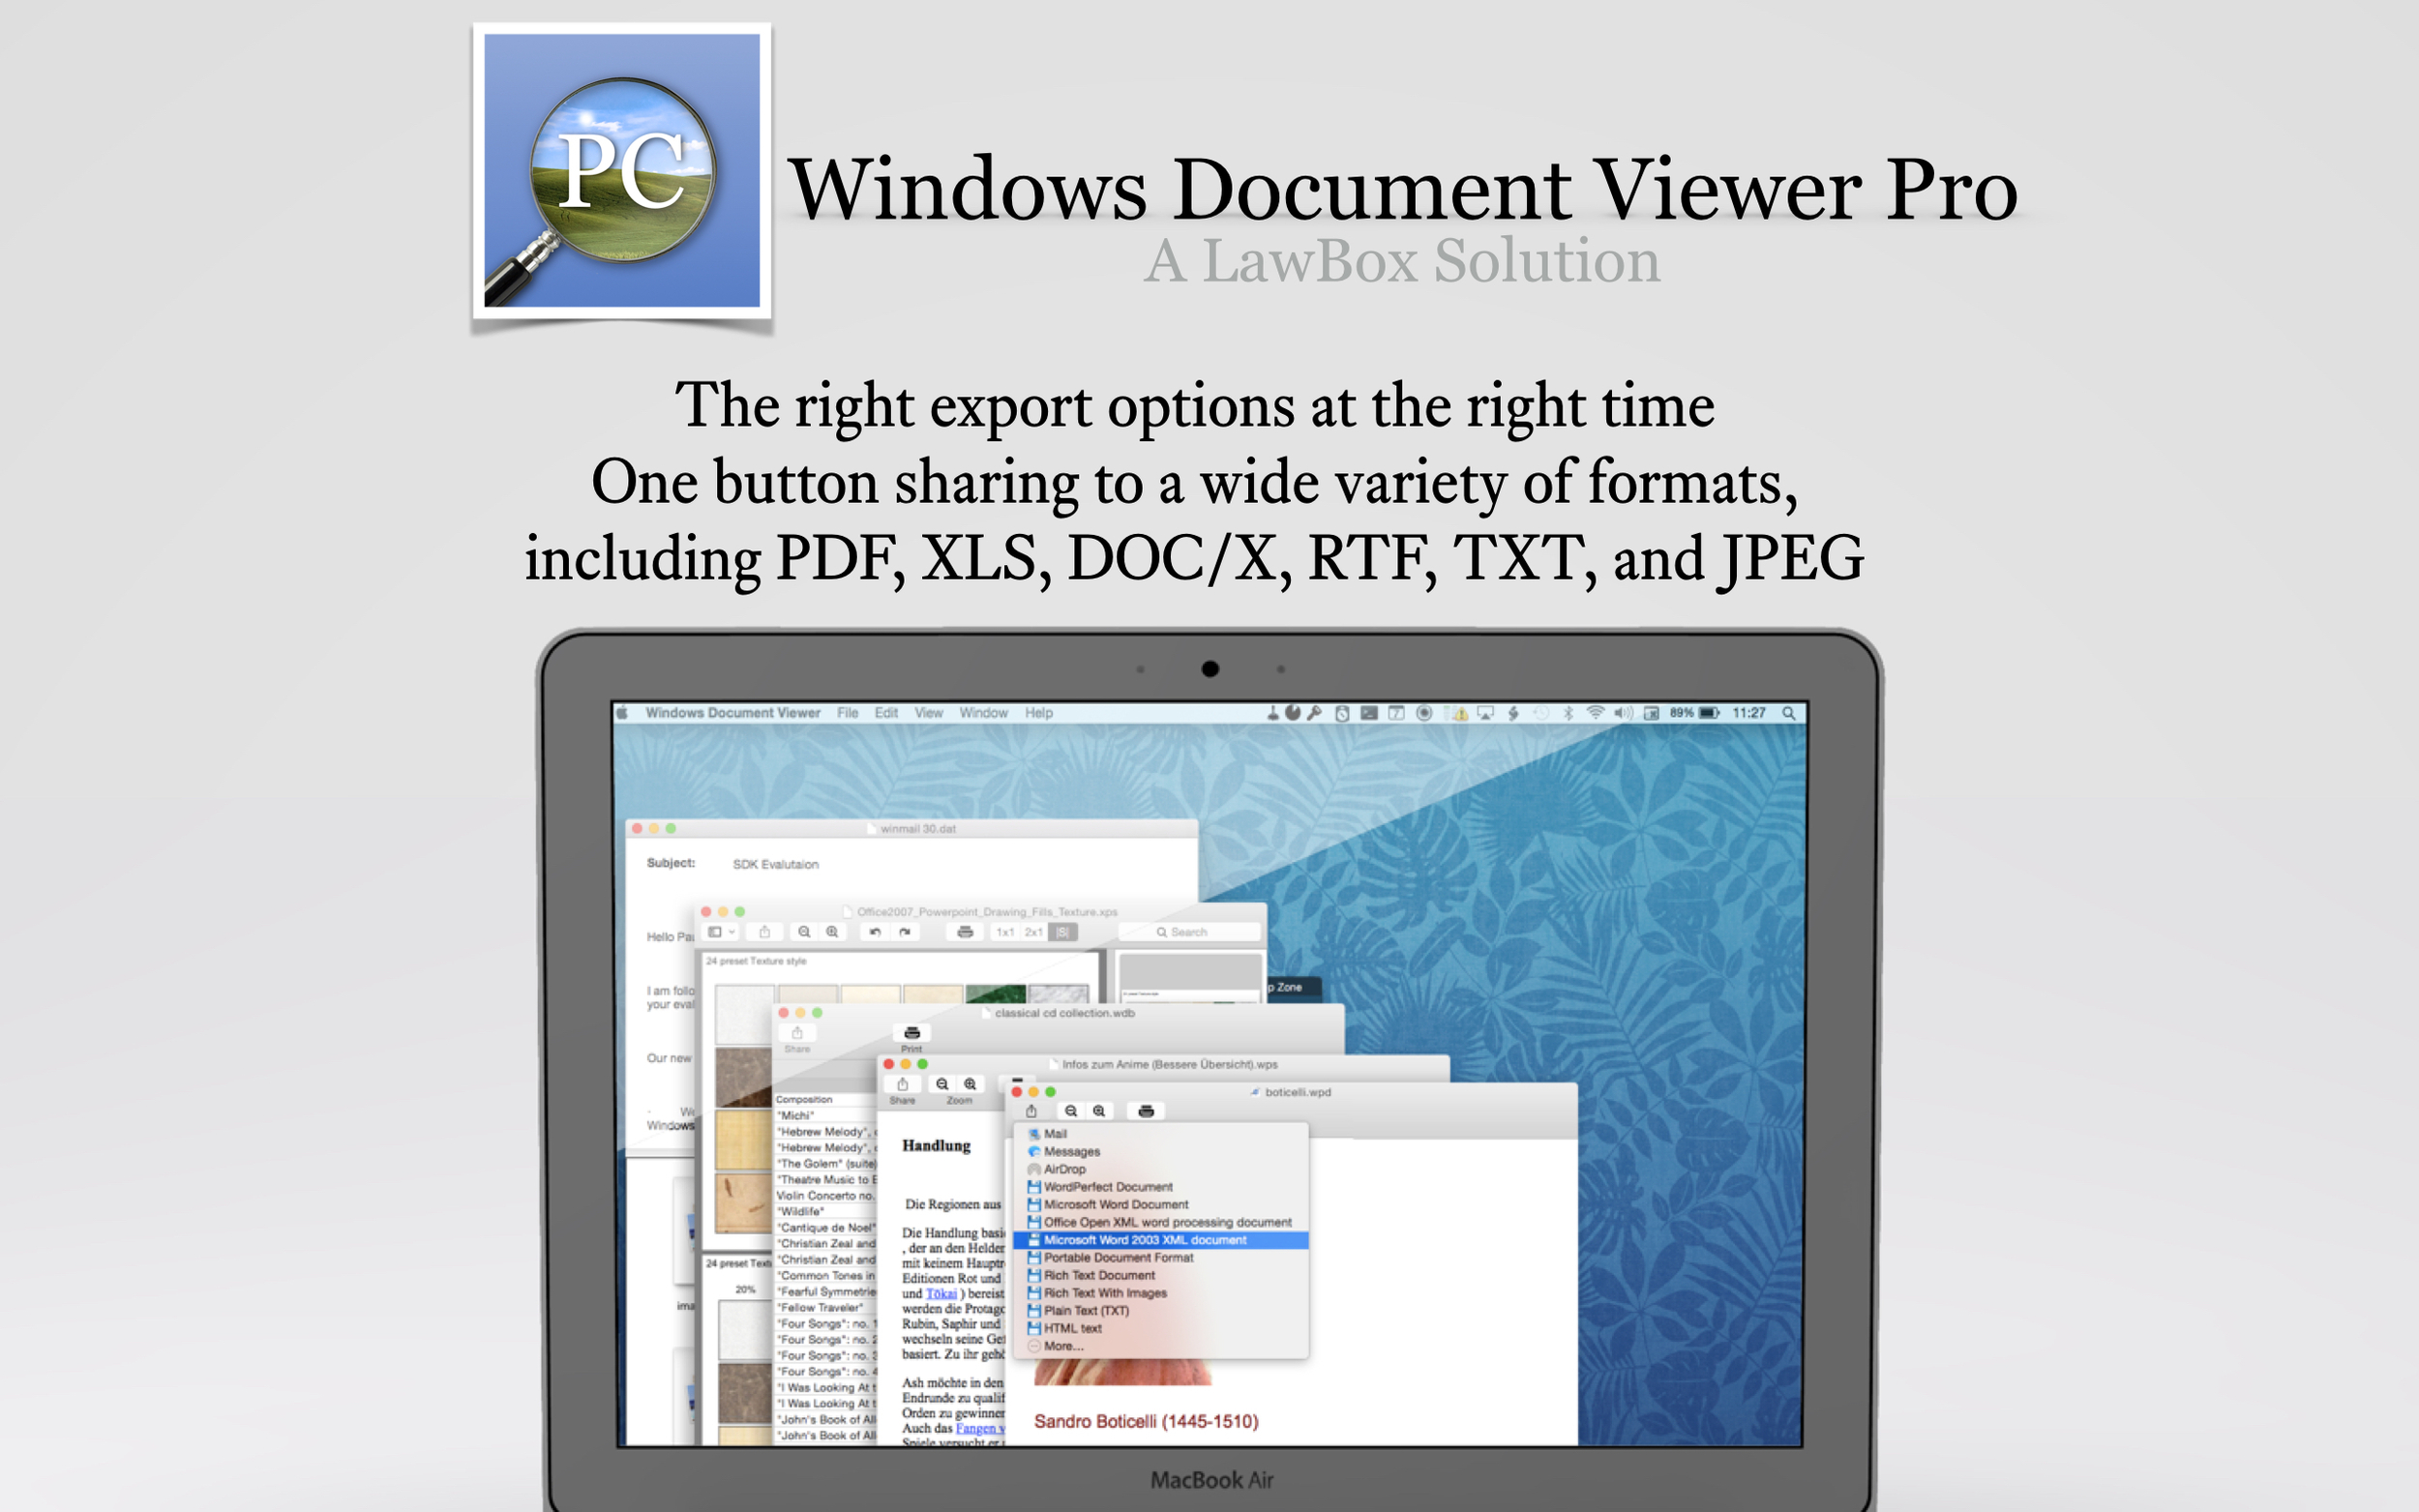The height and width of the screenshot is (1512, 2419).
Task: Export as Plain Text (TXT)
Action: [x=1161, y=1311]
